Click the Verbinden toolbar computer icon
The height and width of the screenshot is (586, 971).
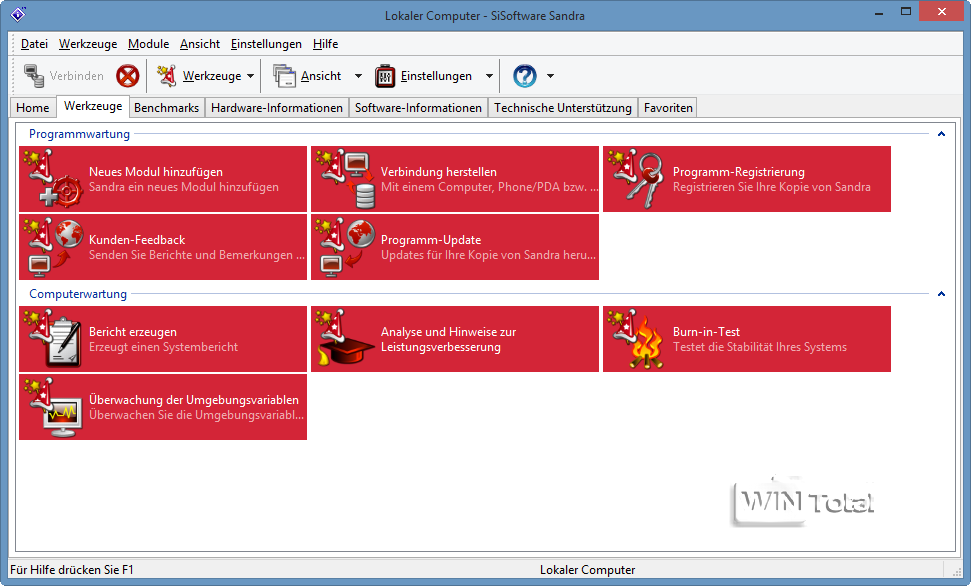pos(34,76)
